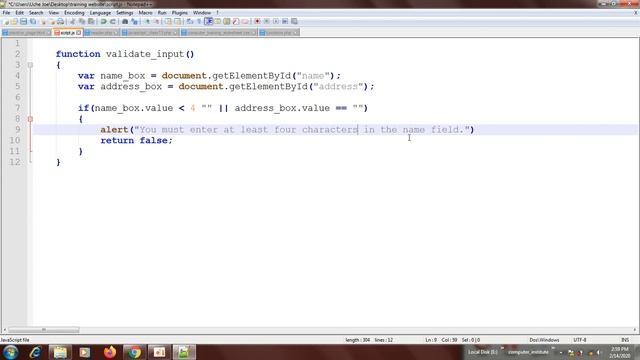Click the Copy toolbar icon

[82, 21]
